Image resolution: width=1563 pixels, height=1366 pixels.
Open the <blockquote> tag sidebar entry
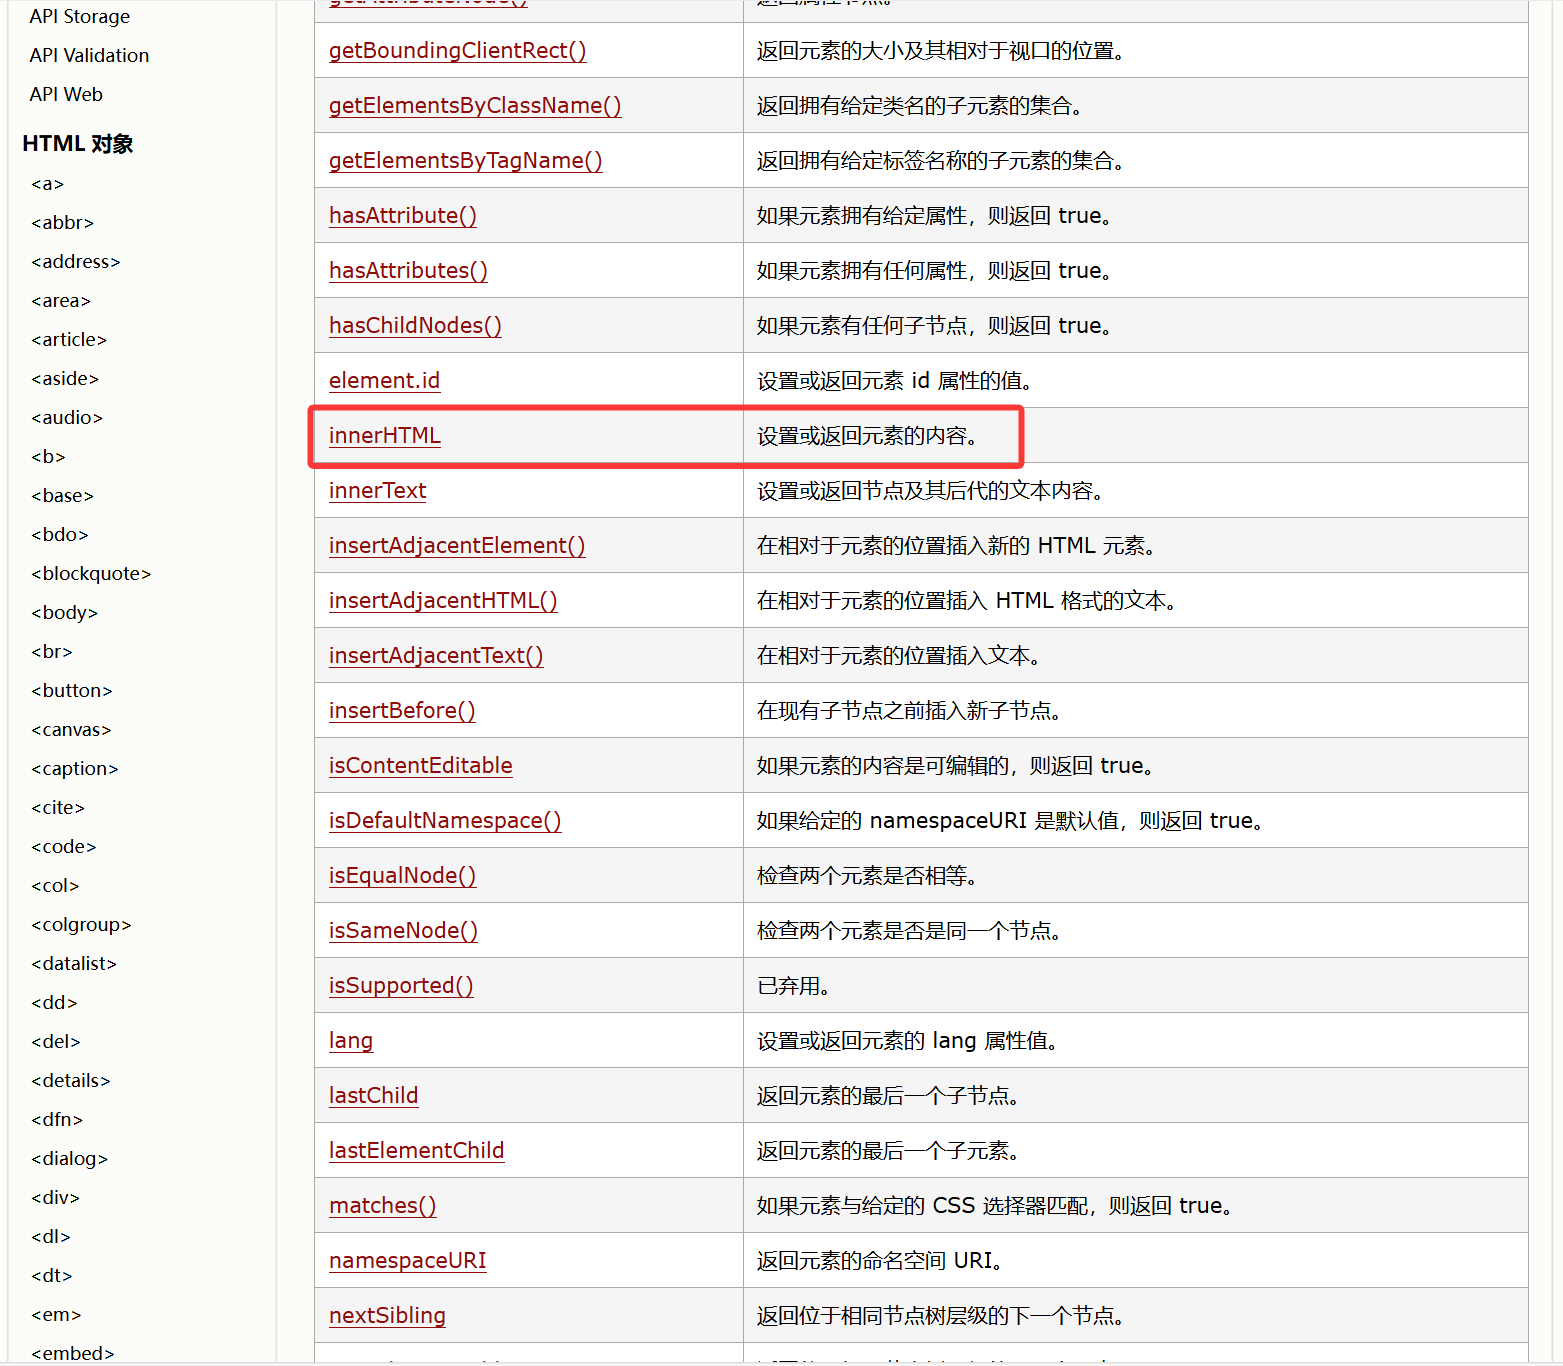91,573
